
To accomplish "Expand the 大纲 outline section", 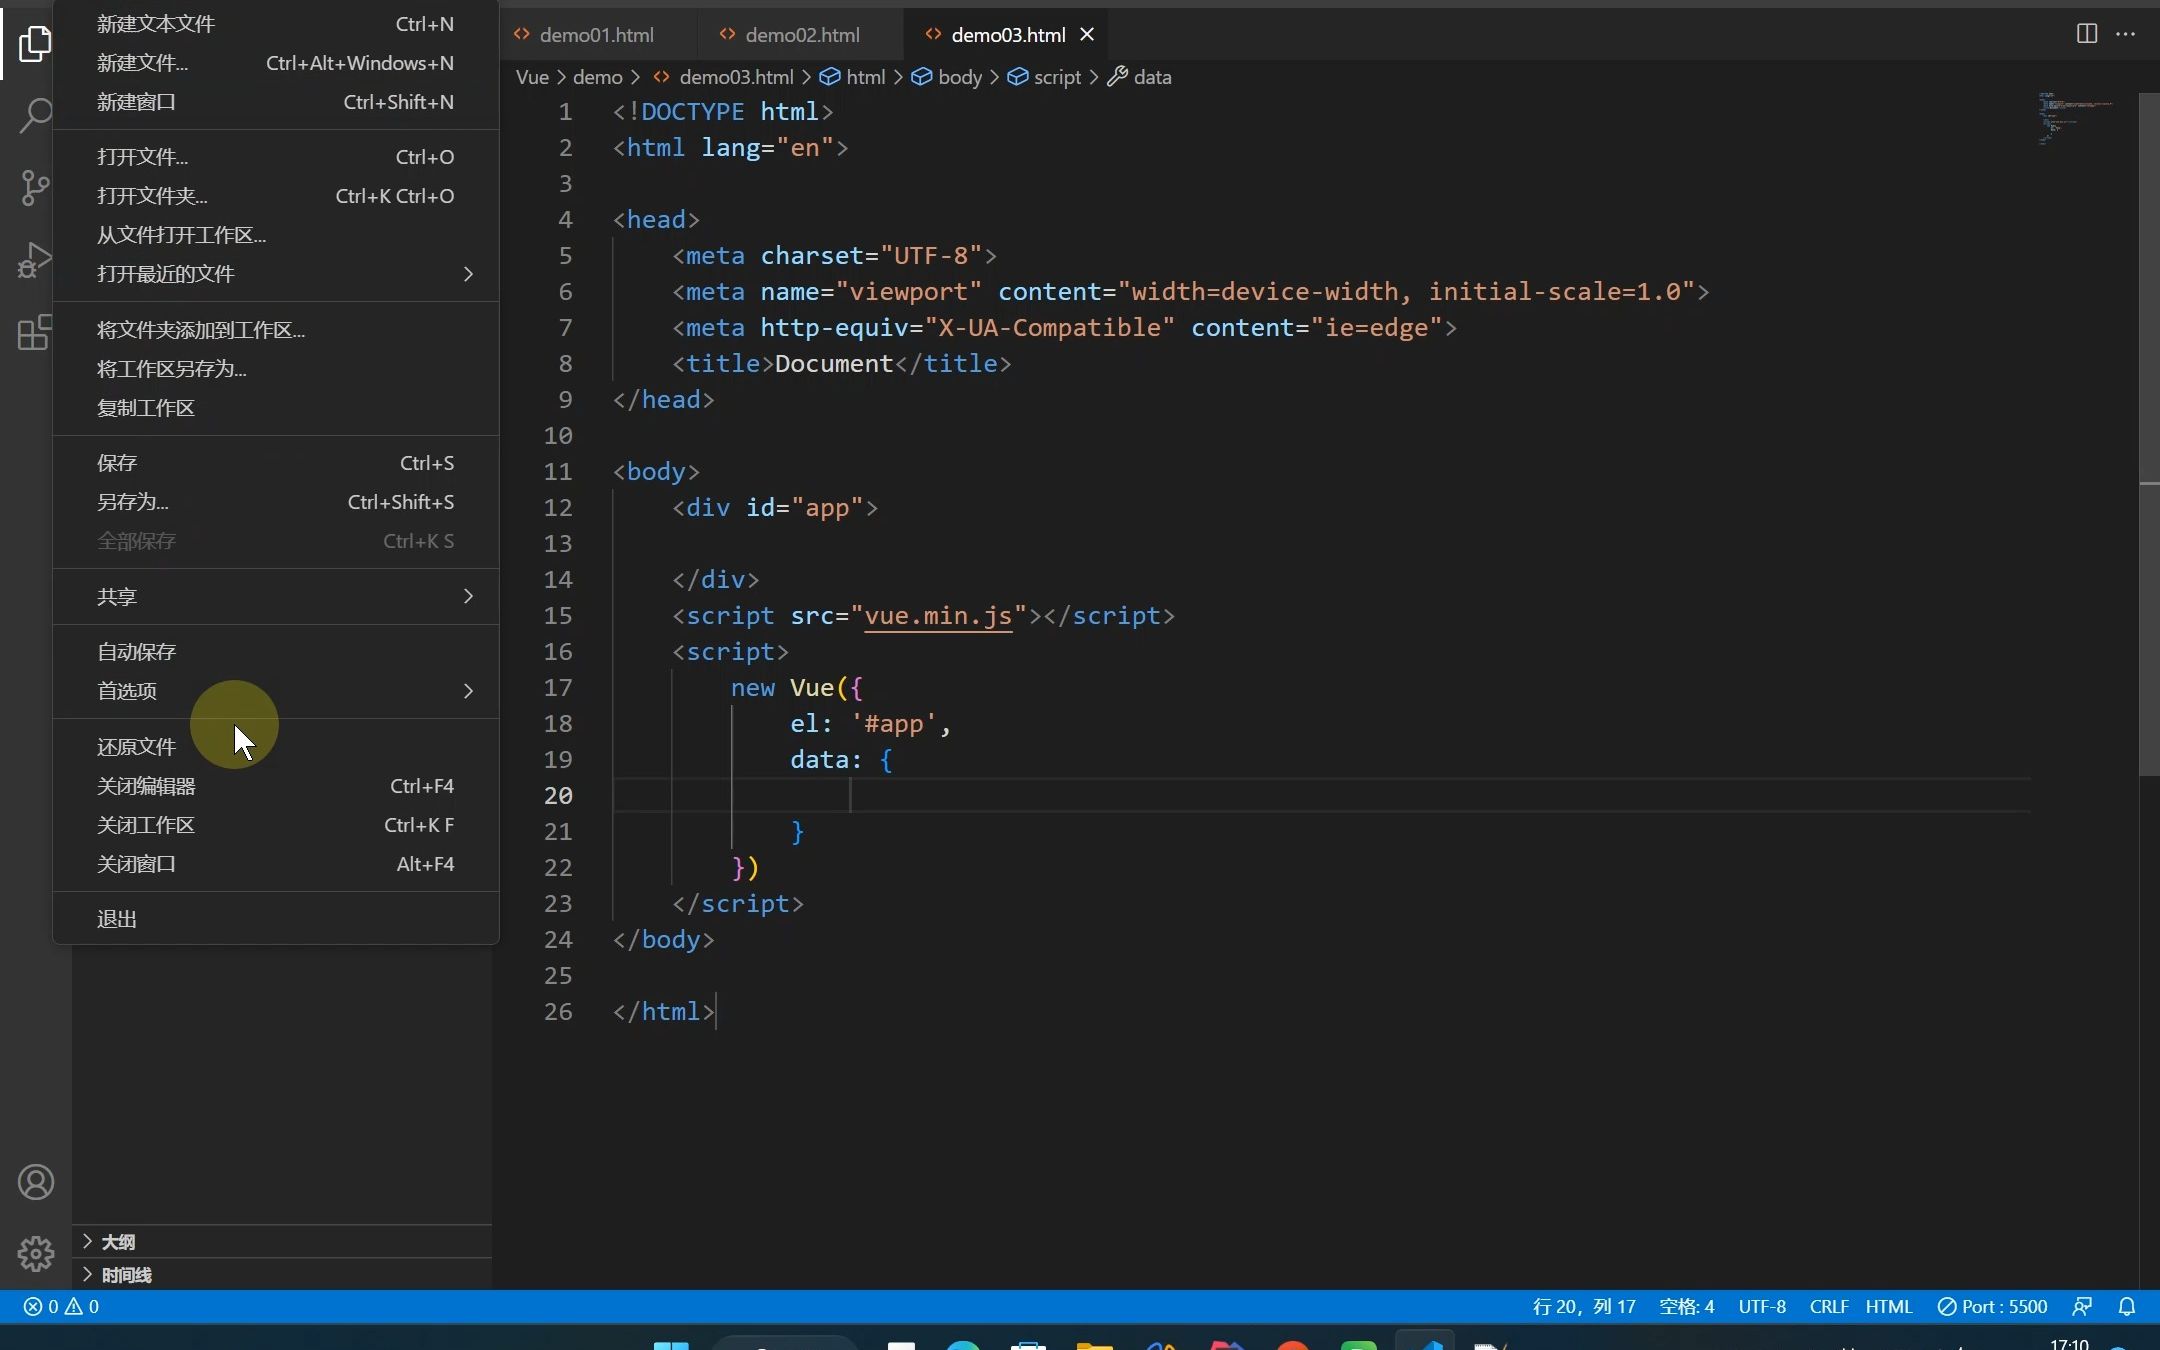I will [118, 1242].
